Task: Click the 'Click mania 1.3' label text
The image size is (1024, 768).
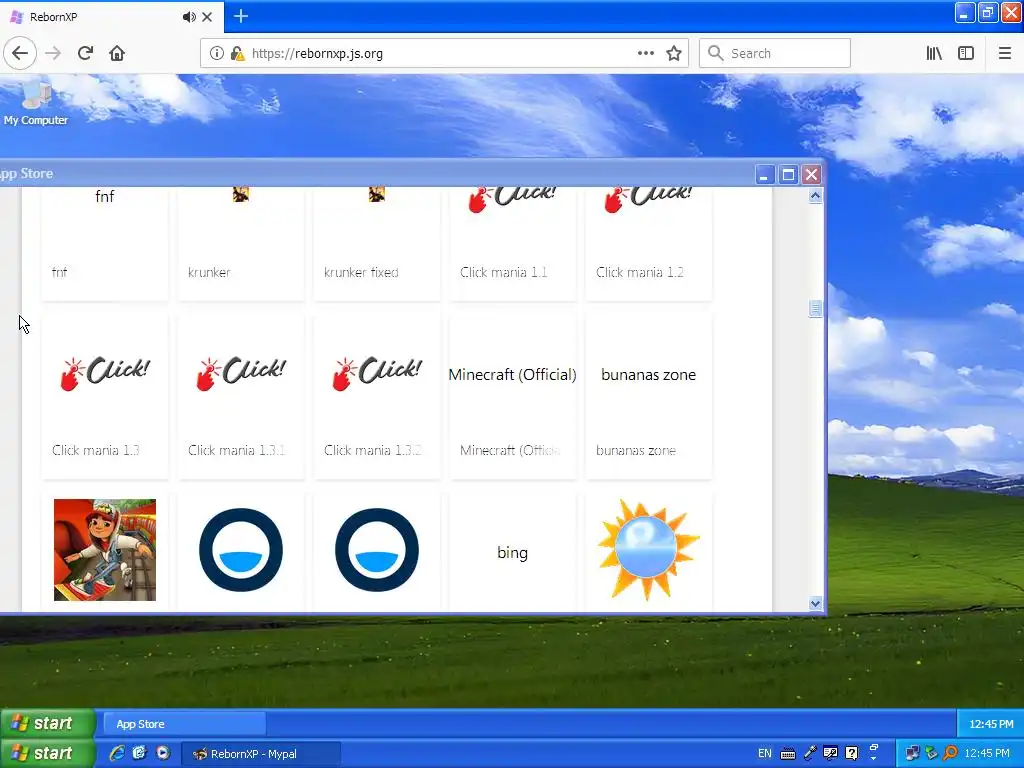Action: (x=95, y=450)
